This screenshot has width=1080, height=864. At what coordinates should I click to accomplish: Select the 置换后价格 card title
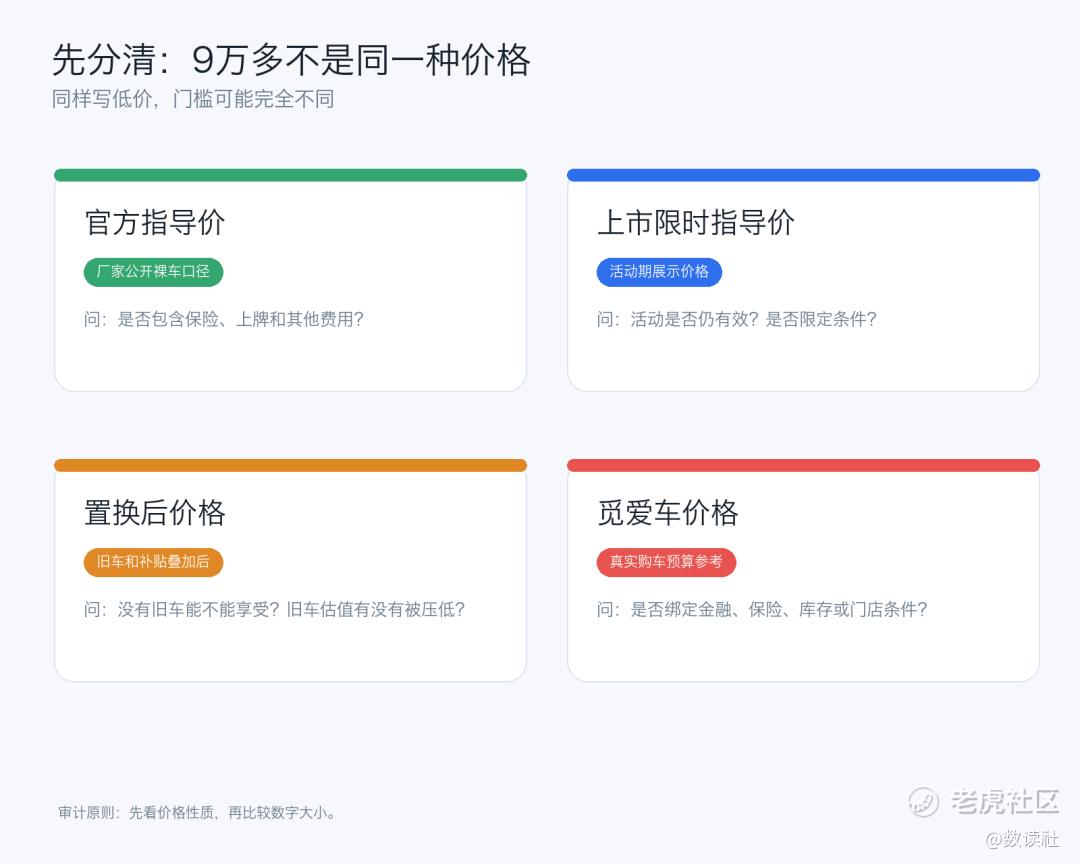coord(155,513)
